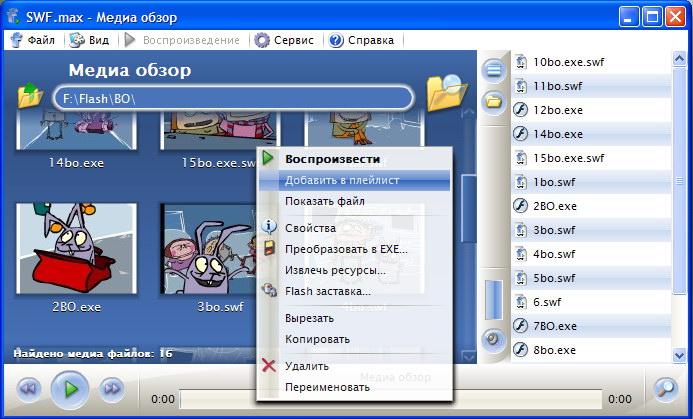693x419 pixels.
Task: Click Flash icon of 2BO.exe in list
Action: click(x=521, y=206)
